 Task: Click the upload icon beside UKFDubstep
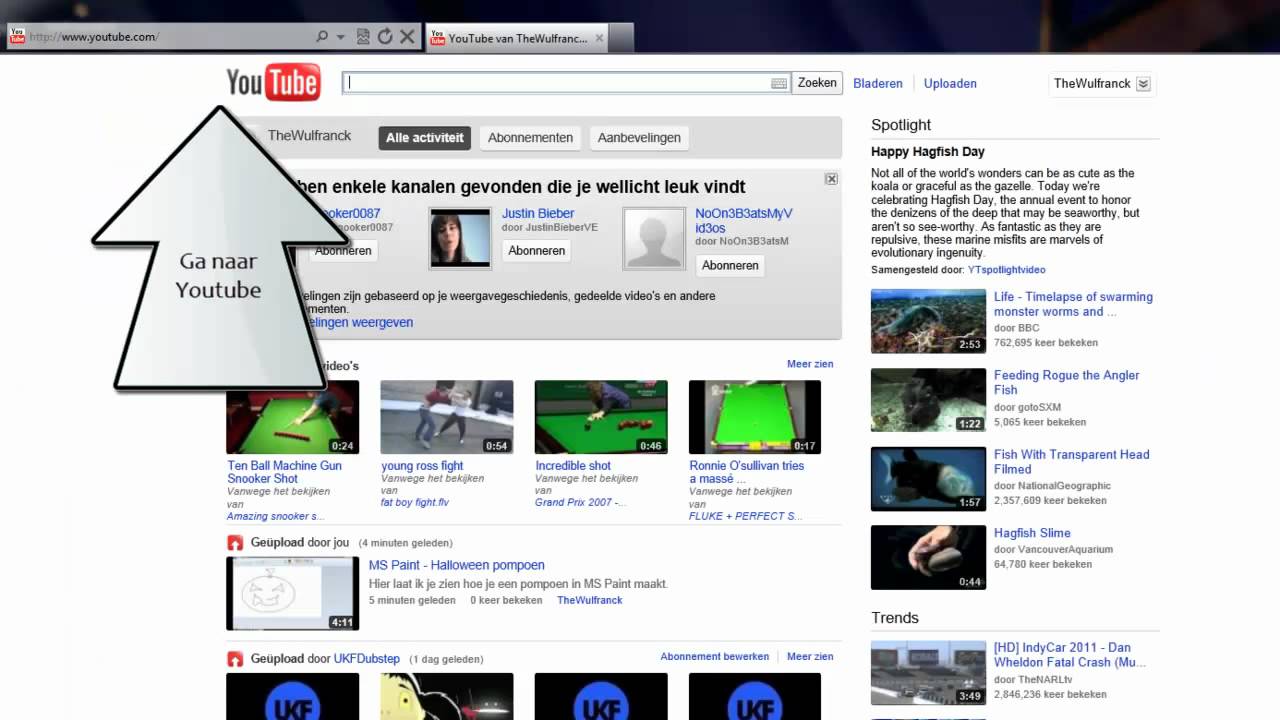pos(235,659)
